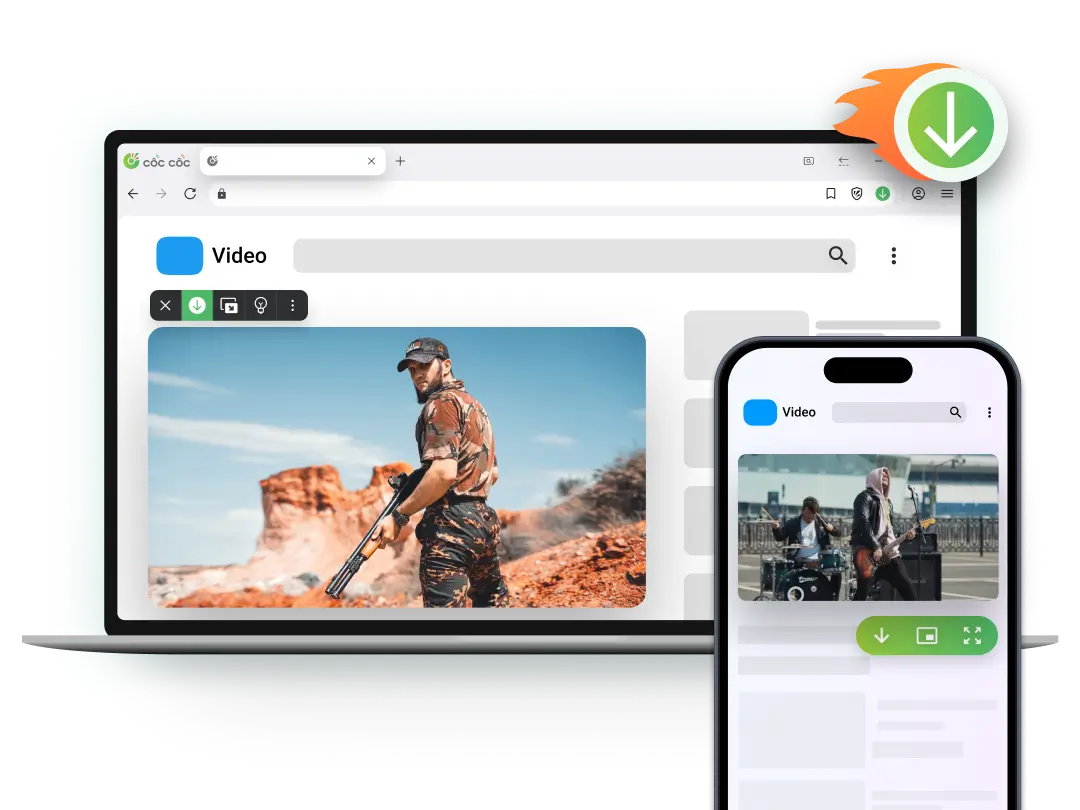Click the AdBlock shield icon in the browser bar
This screenshot has width=1080, height=810.
pos(856,193)
